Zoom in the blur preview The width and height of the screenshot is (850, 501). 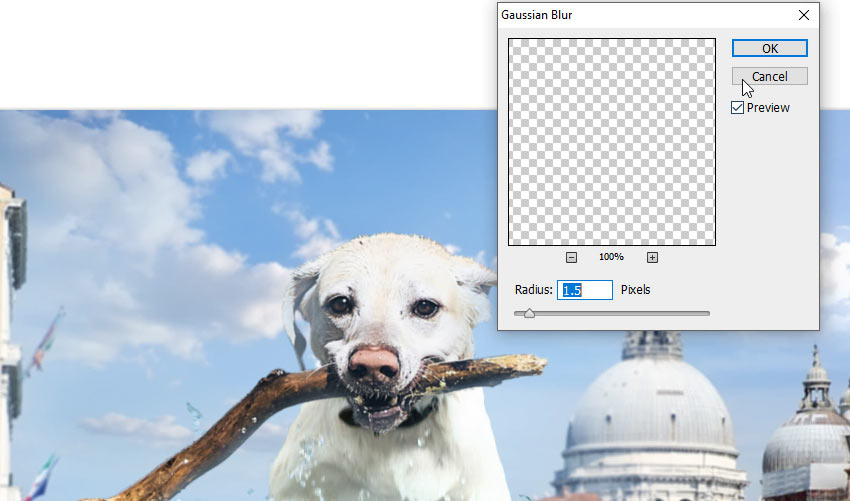point(652,258)
